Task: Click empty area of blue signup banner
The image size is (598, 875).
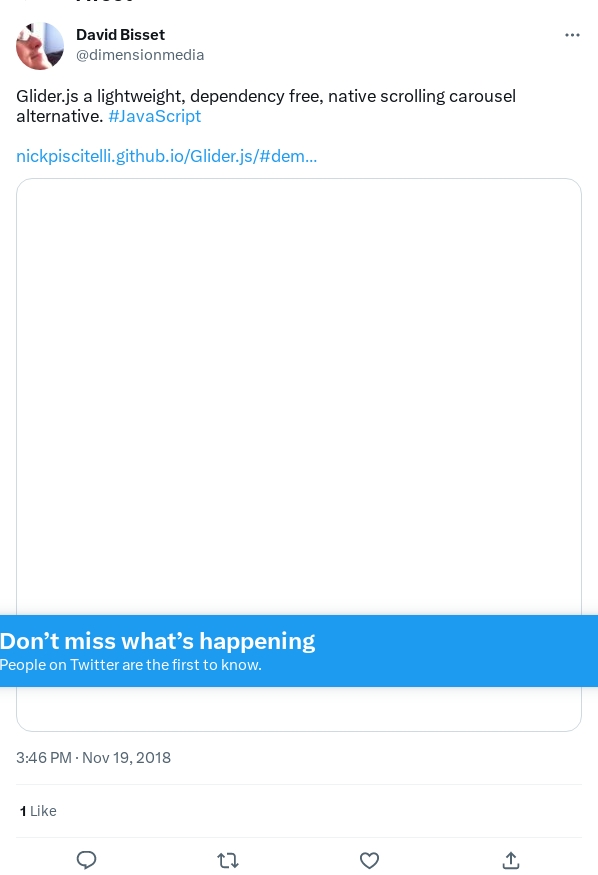Action: pos(457,651)
